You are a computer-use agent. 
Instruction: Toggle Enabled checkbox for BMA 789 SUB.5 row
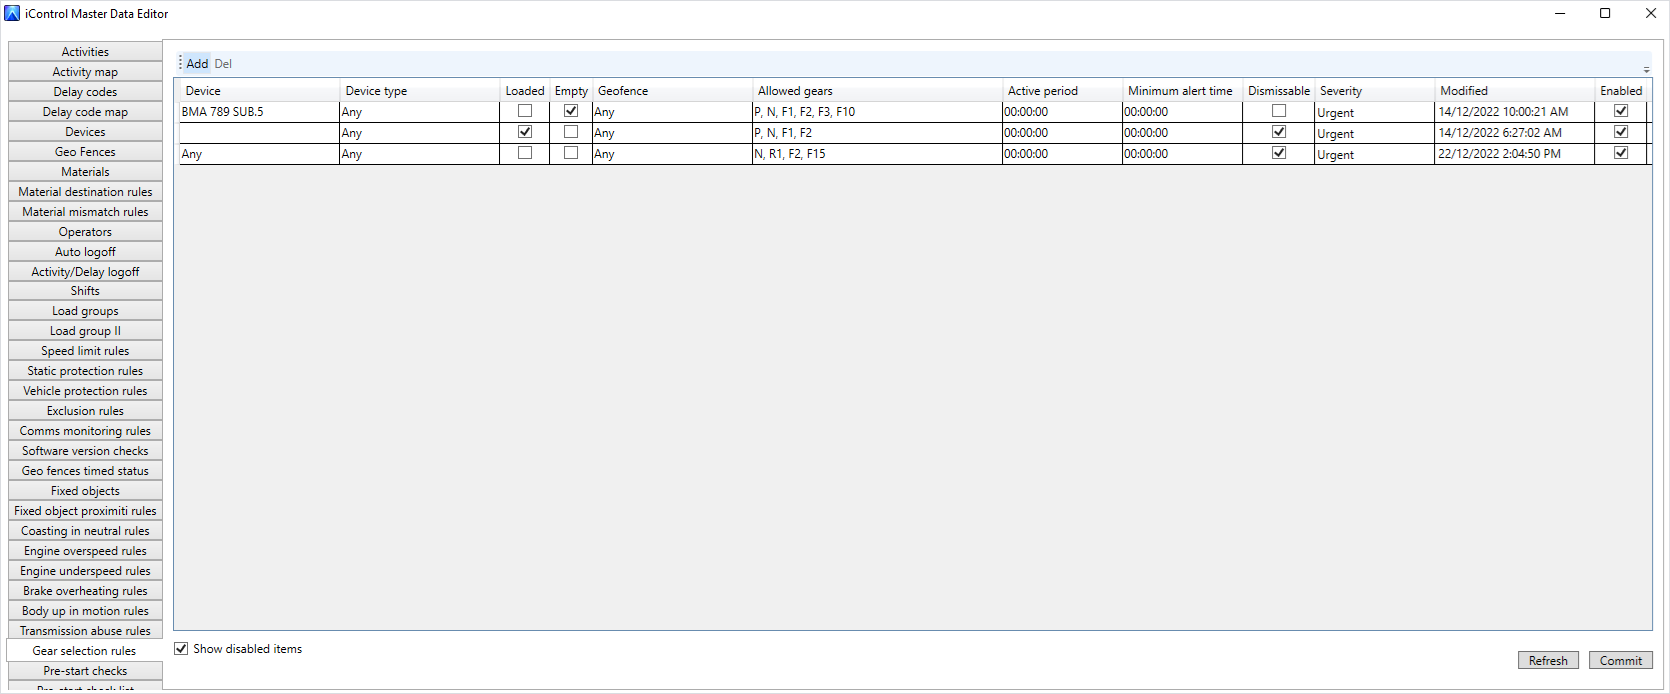pos(1621,111)
